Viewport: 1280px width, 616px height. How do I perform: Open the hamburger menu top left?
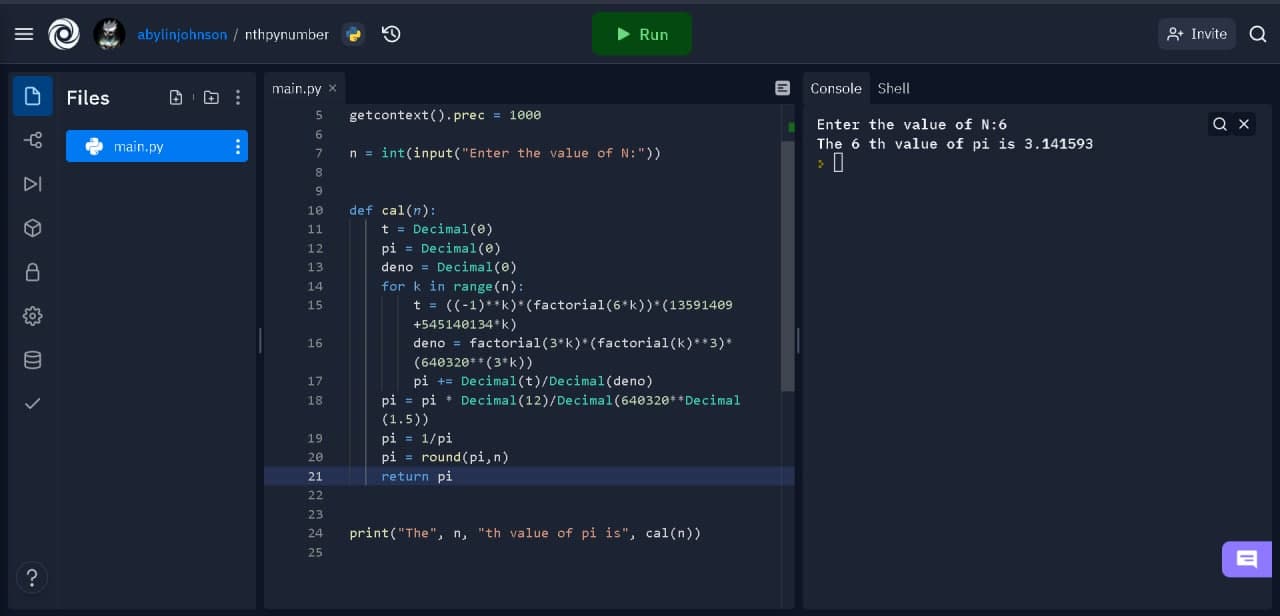click(x=24, y=33)
